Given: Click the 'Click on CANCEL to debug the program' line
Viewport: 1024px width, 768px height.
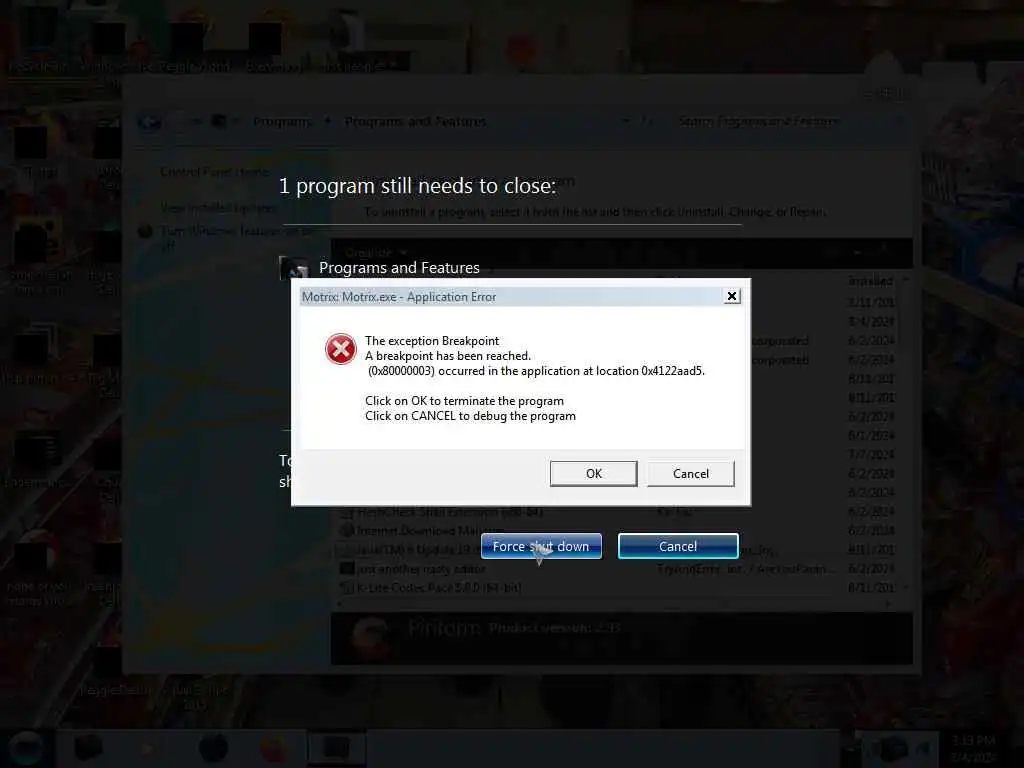Looking at the screenshot, I should coord(470,416).
